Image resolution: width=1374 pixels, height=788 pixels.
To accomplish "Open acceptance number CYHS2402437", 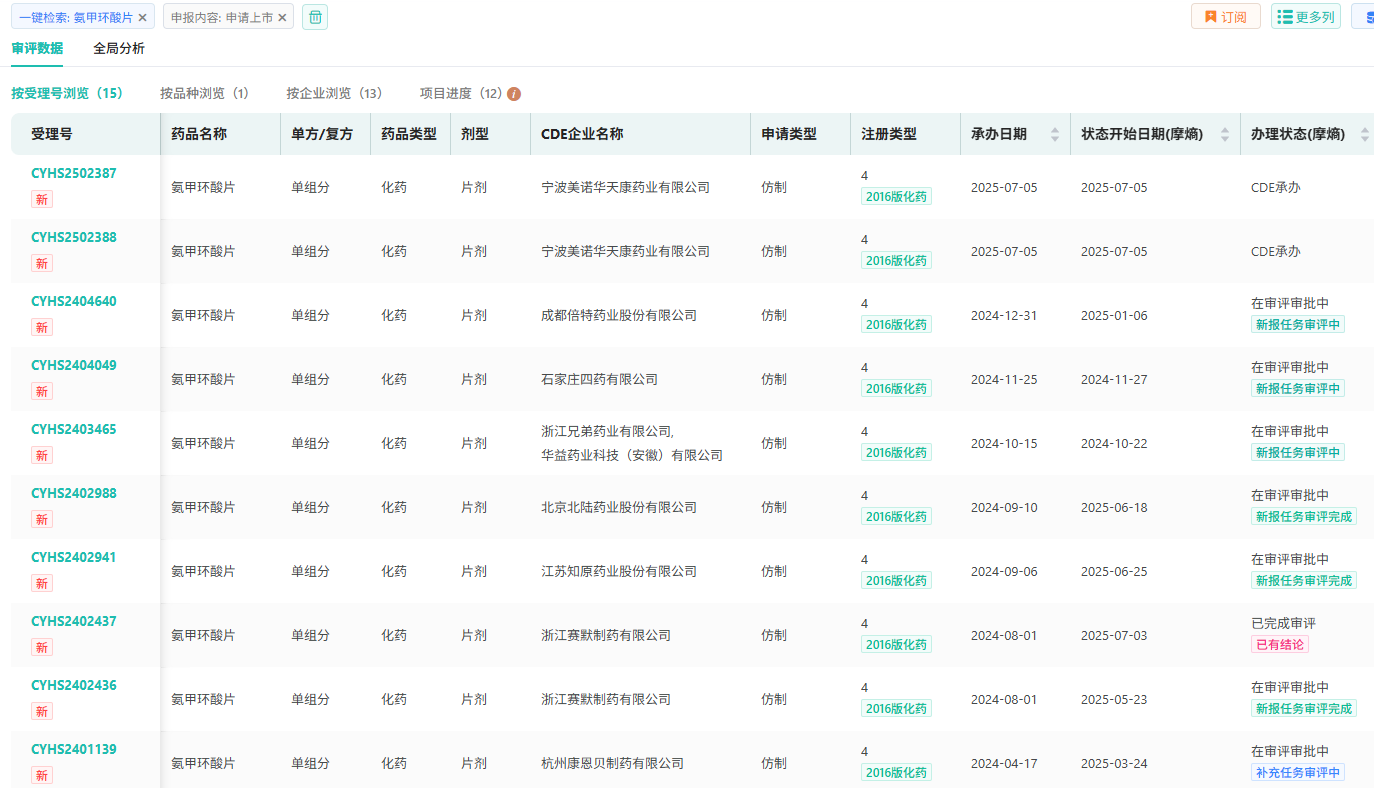I will click(74, 621).
